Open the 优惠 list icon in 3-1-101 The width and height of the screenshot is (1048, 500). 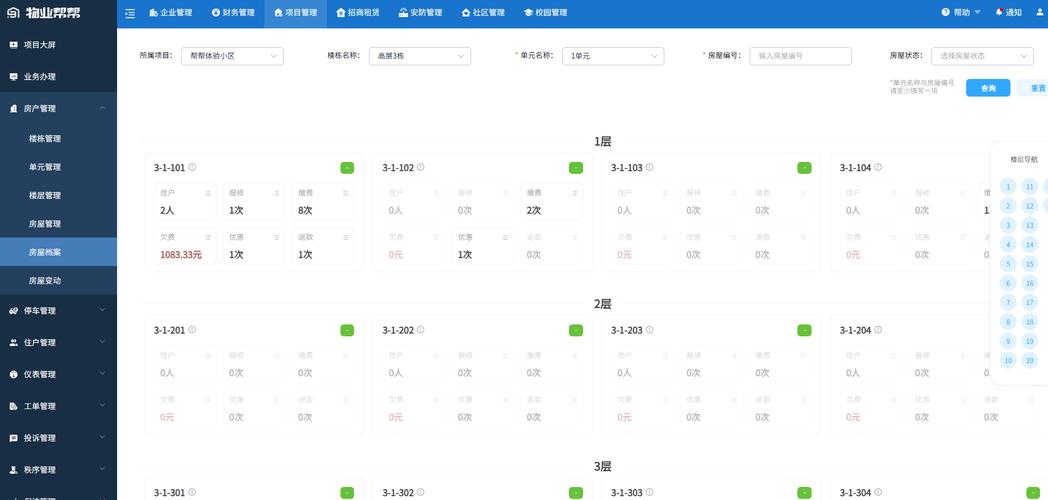click(x=277, y=237)
